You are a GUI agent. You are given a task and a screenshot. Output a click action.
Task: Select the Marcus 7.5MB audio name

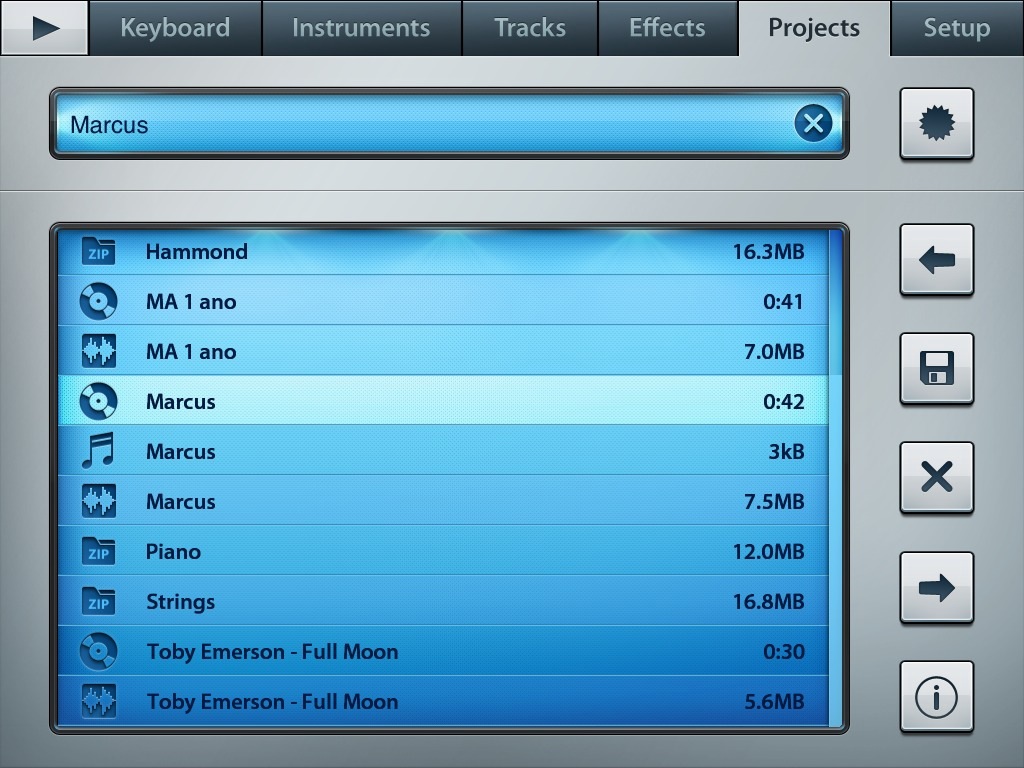pyautogui.click(x=180, y=502)
